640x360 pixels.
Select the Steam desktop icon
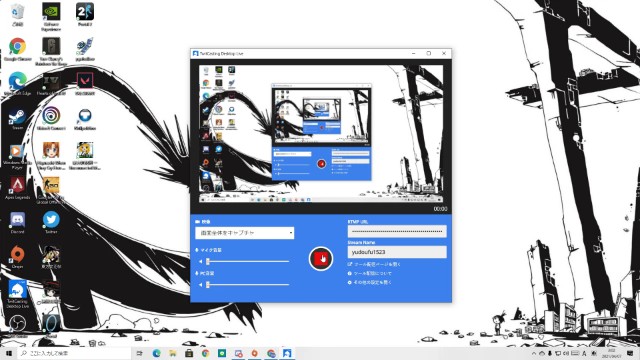(18, 119)
